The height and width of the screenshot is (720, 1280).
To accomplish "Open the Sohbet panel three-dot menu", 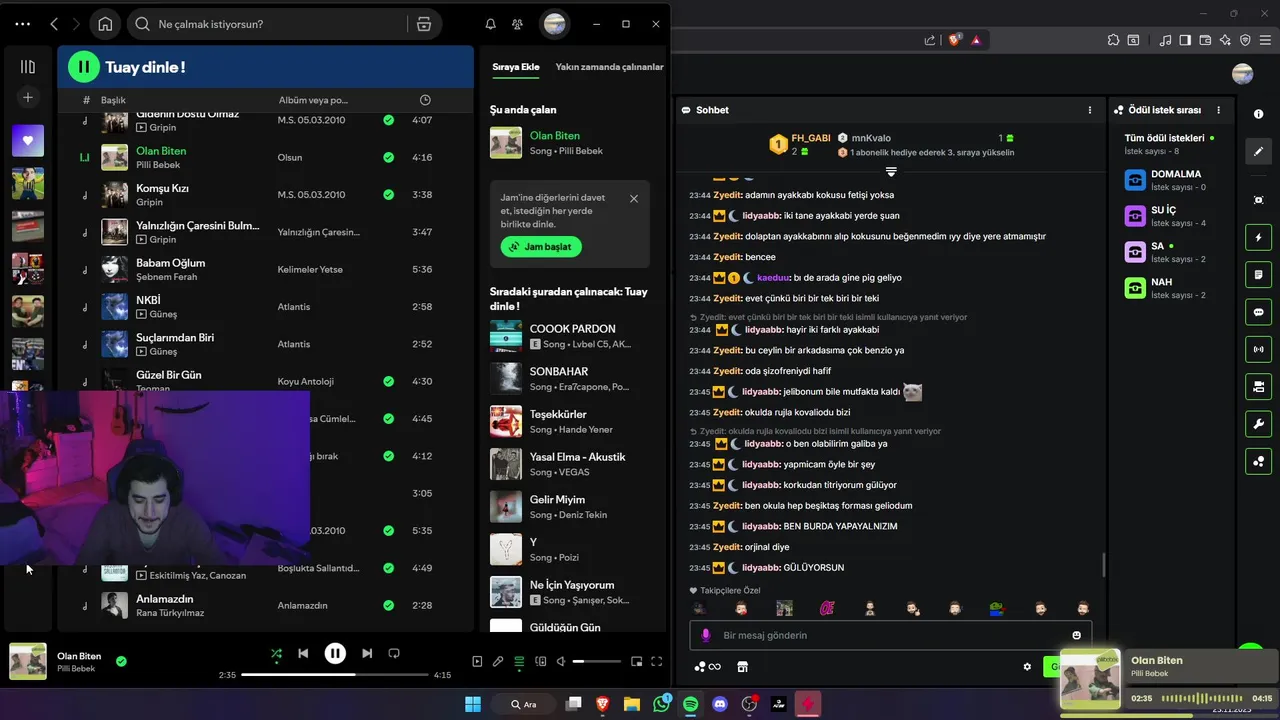I will click(x=1090, y=110).
